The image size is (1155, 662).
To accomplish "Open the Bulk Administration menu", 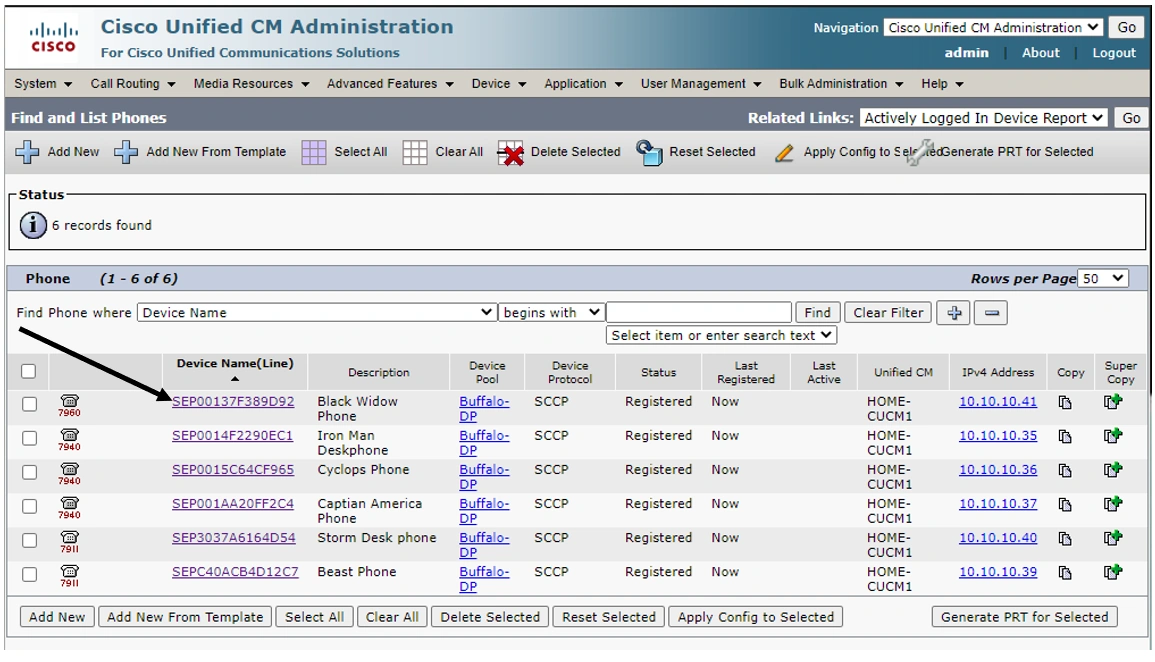I will coord(840,84).
